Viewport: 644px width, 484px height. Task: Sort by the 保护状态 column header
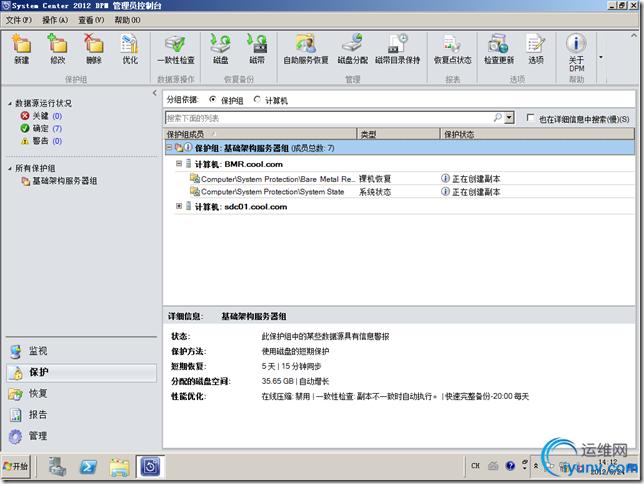click(x=537, y=134)
